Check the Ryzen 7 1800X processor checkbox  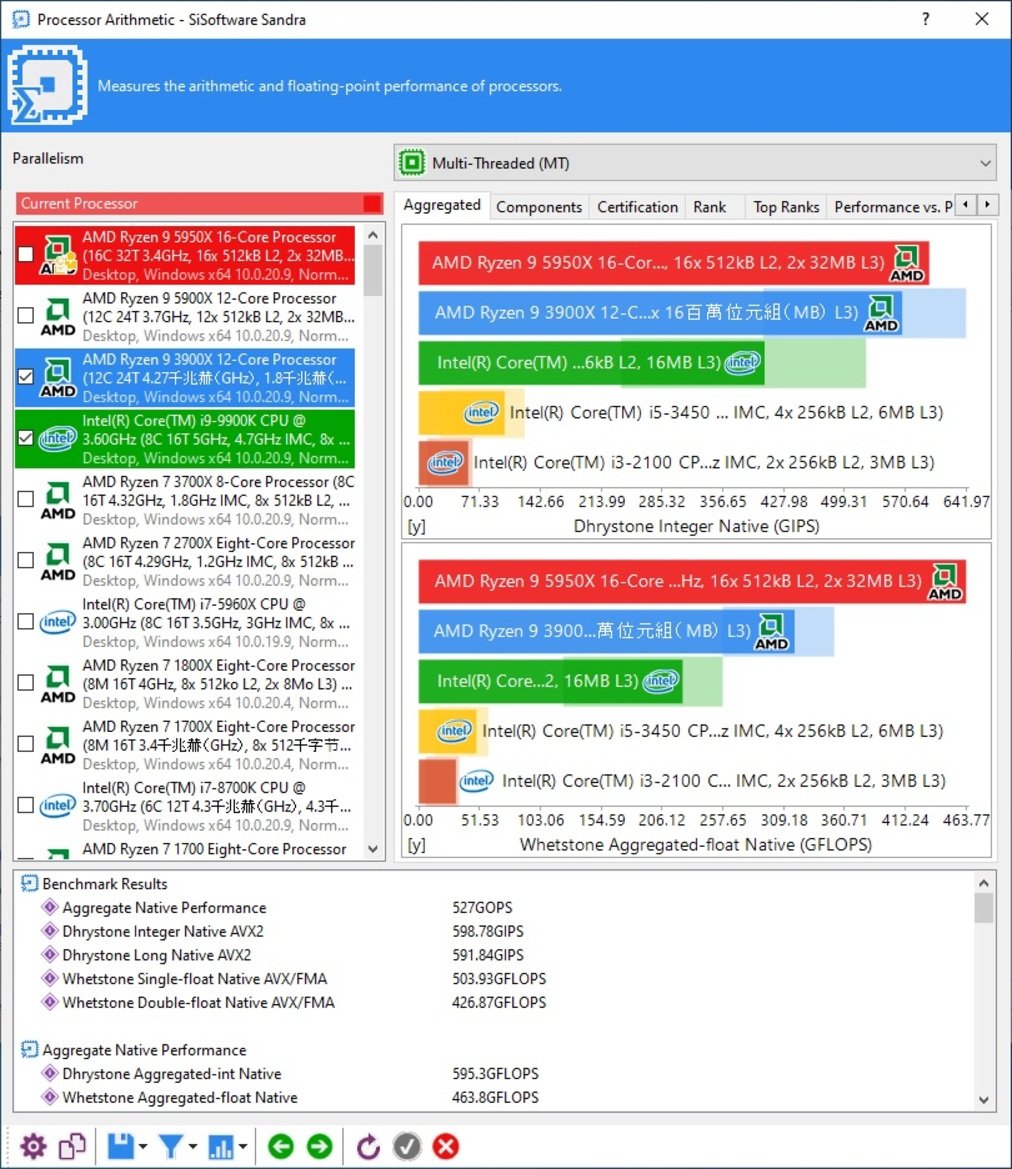[26, 683]
